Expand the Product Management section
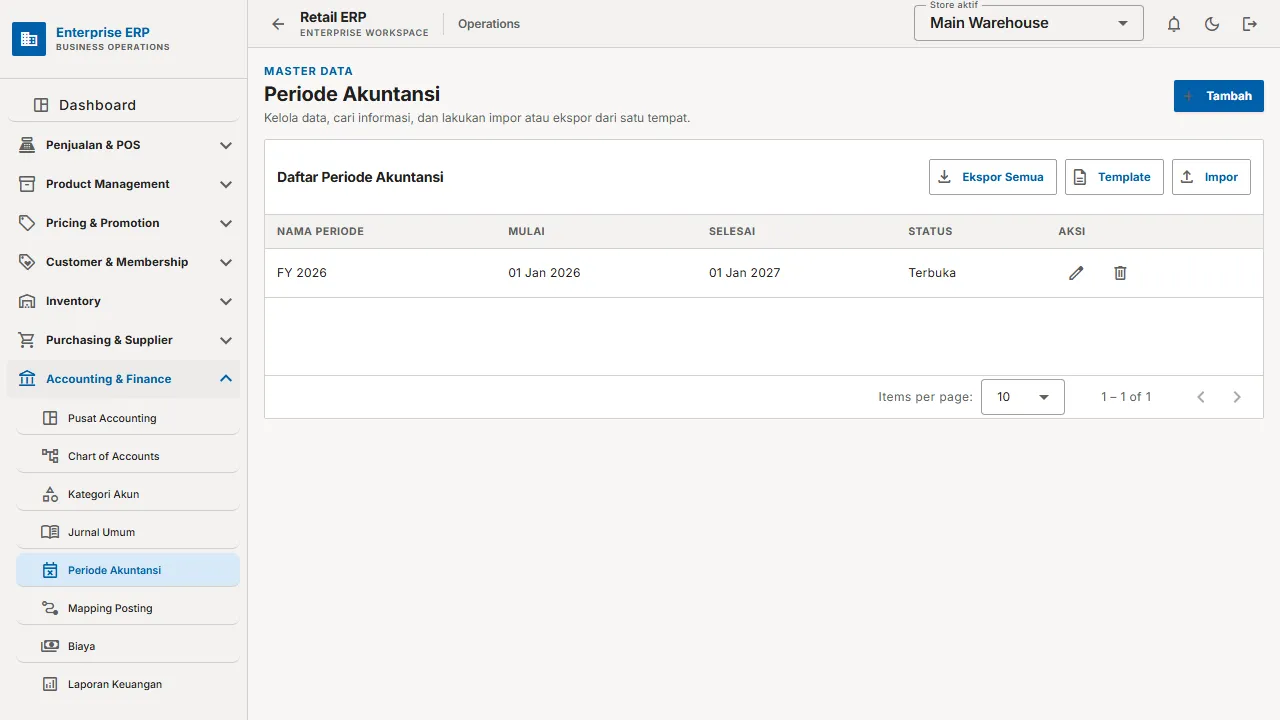Image resolution: width=1280 pixels, height=720 pixels. (124, 184)
